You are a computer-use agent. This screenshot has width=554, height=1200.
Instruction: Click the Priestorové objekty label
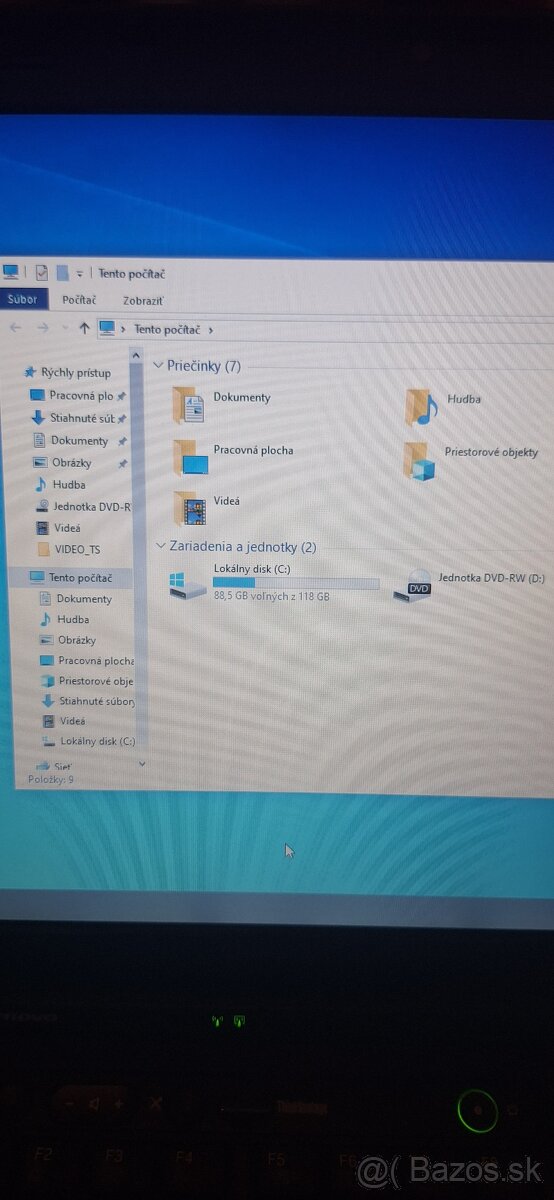(x=492, y=453)
